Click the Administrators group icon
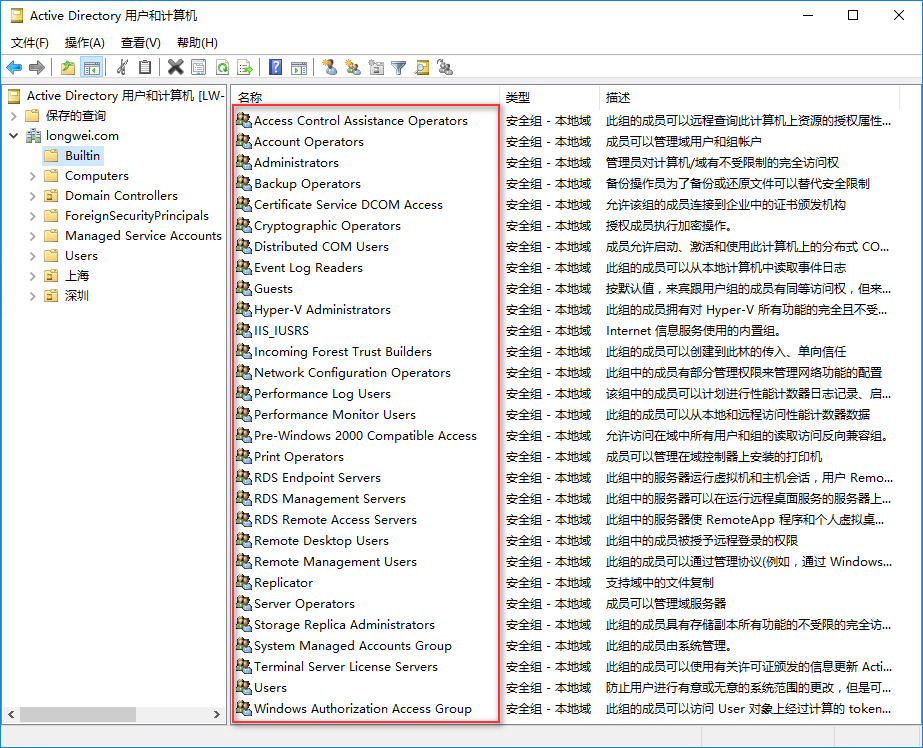Viewport: 923px width, 748px height. [244, 162]
